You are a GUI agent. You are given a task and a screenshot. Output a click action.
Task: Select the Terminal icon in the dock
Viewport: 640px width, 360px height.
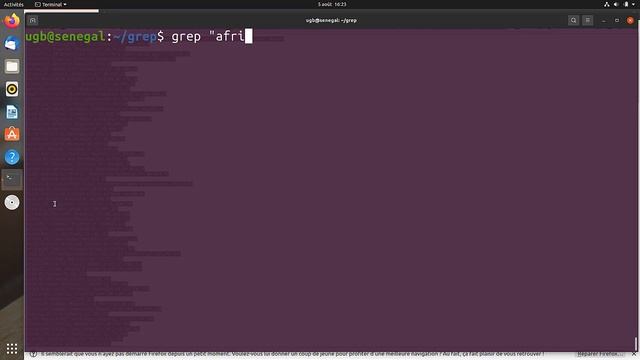12,180
